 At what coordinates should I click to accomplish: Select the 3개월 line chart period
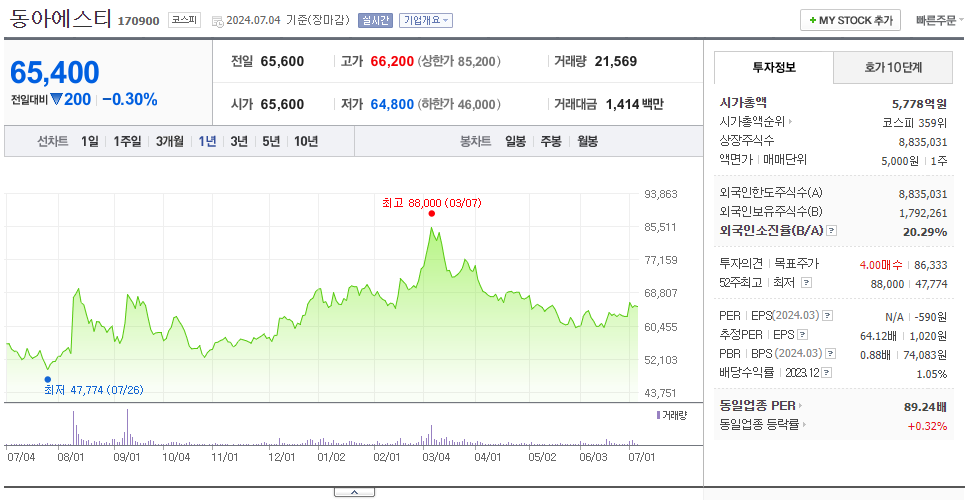(x=170, y=141)
